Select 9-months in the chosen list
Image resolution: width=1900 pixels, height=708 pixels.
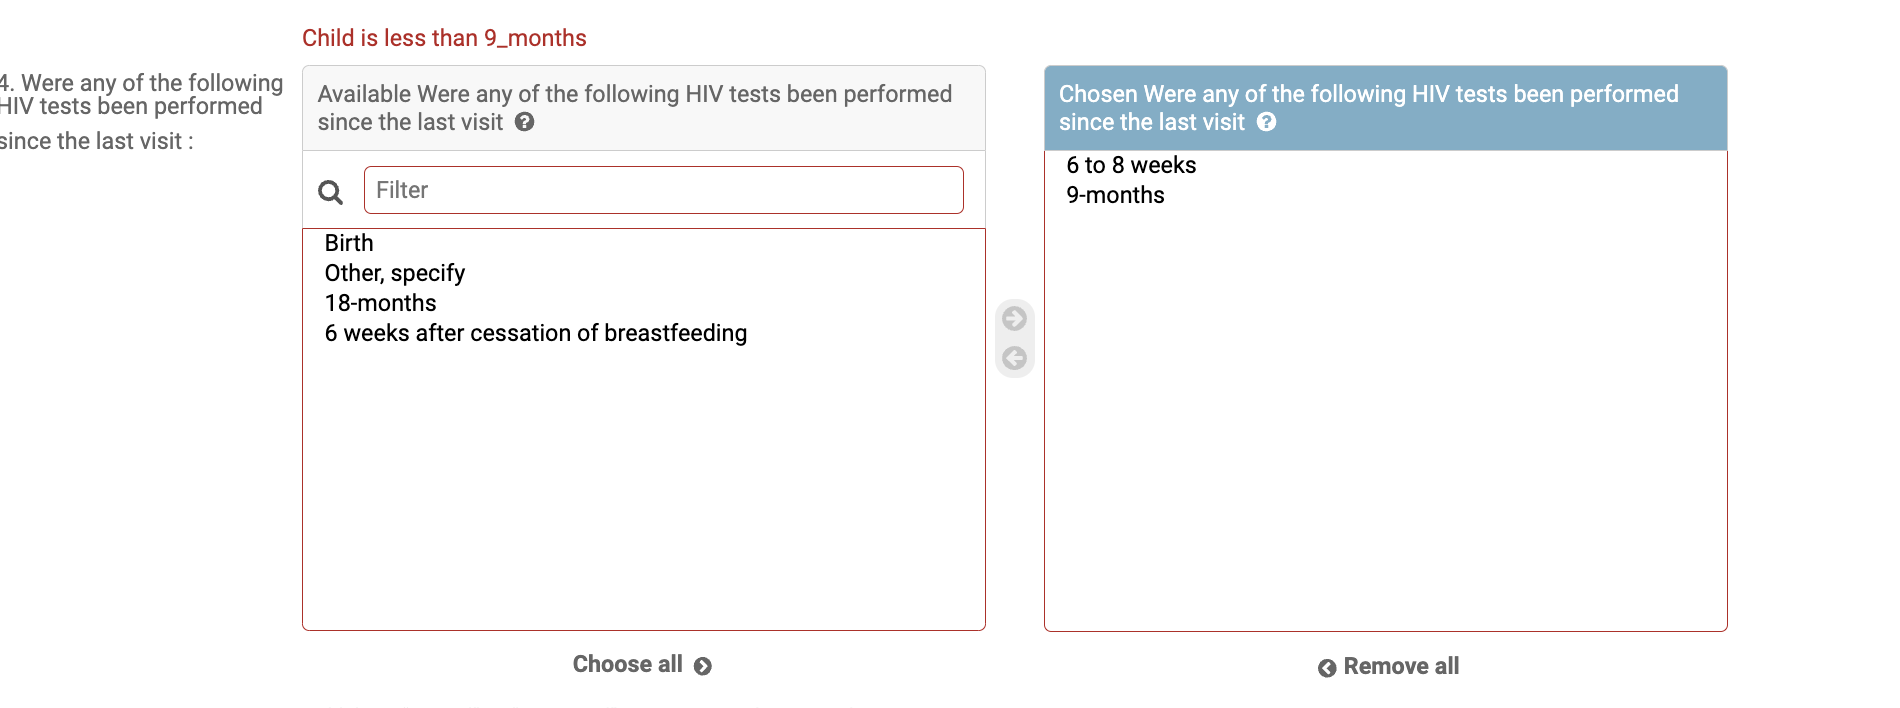coord(1386,195)
